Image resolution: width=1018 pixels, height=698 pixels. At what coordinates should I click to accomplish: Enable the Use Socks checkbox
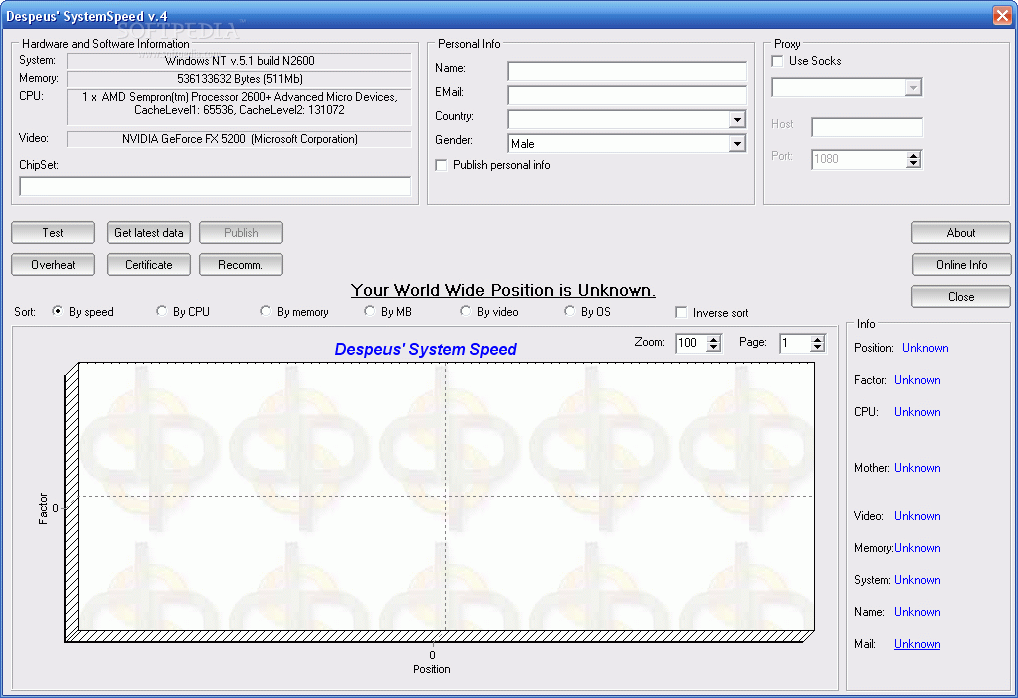pyautogui.click(x=777, y=61)
